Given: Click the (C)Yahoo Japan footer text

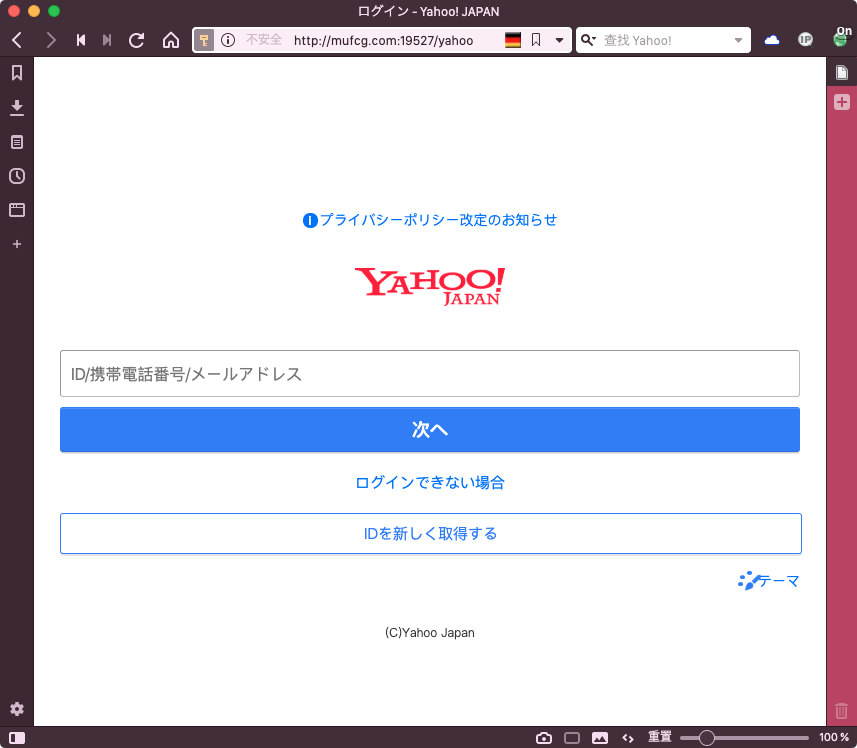Looking at the screenshot, I should [430, 633].
